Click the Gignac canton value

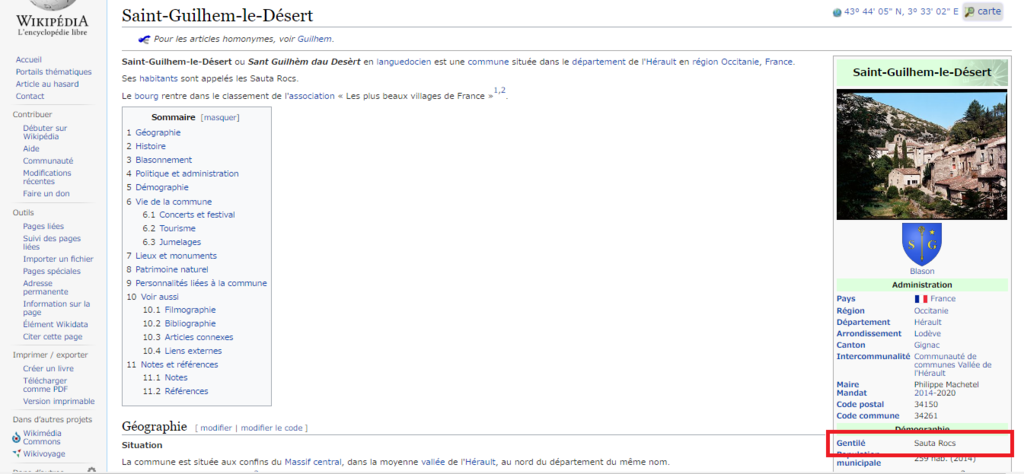click(927, 345)
